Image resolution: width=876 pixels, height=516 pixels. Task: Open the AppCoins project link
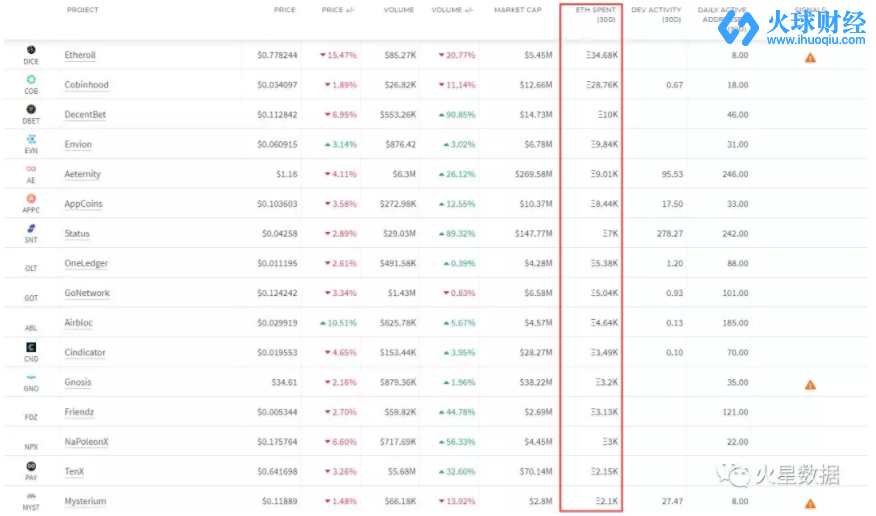[x=83, y=204]
